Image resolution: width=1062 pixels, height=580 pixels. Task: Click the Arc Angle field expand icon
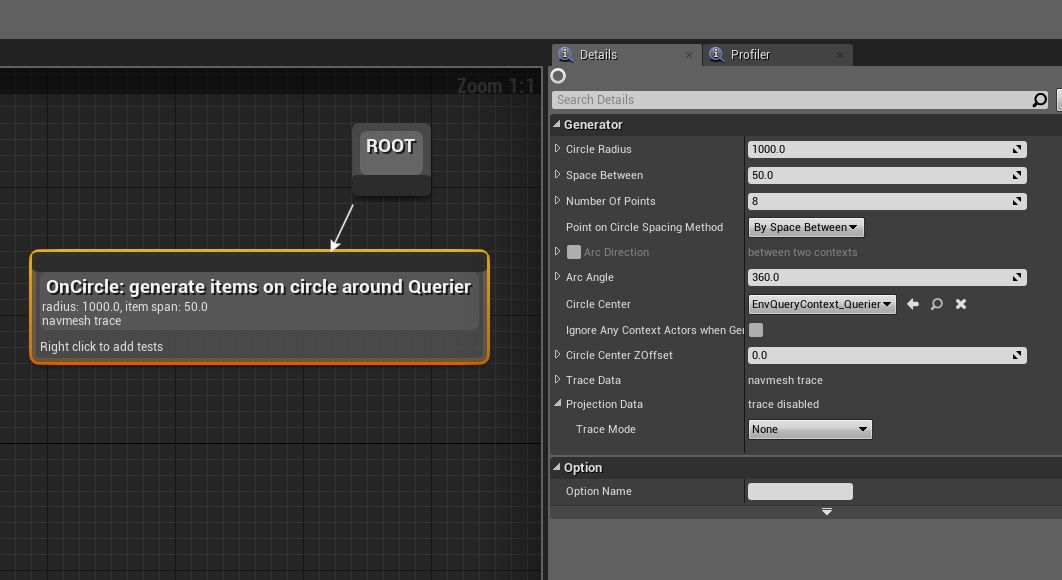click(1017, 277)
